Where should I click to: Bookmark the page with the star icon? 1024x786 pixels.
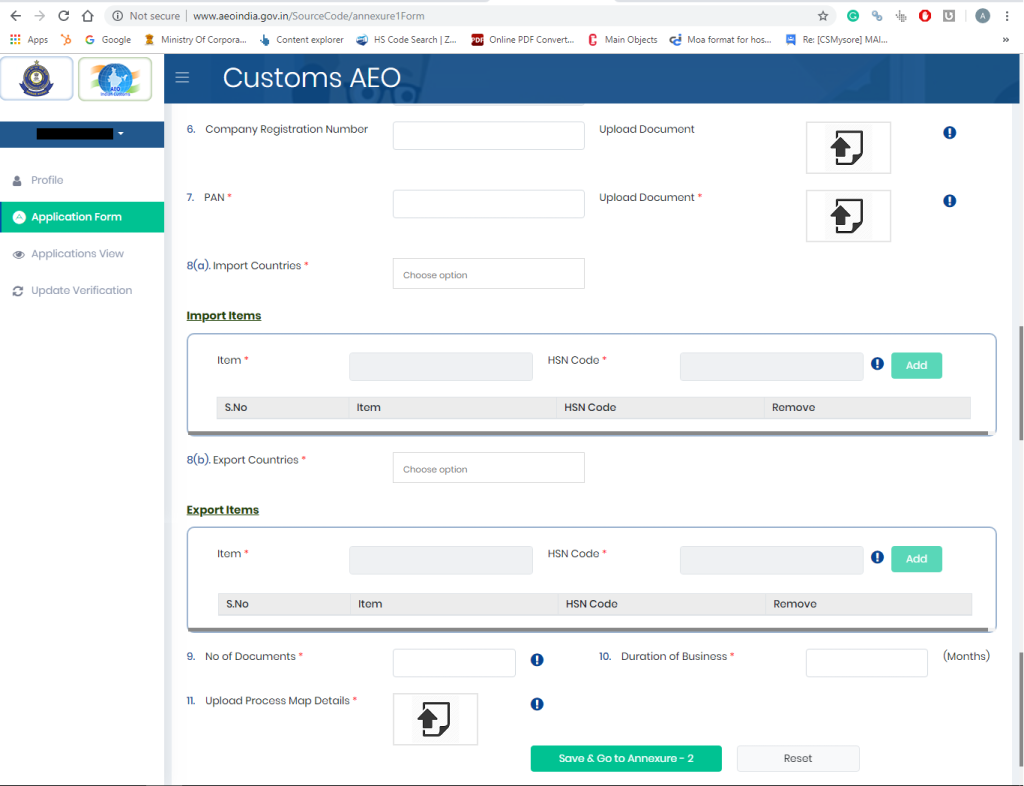[x=823, y=16]
